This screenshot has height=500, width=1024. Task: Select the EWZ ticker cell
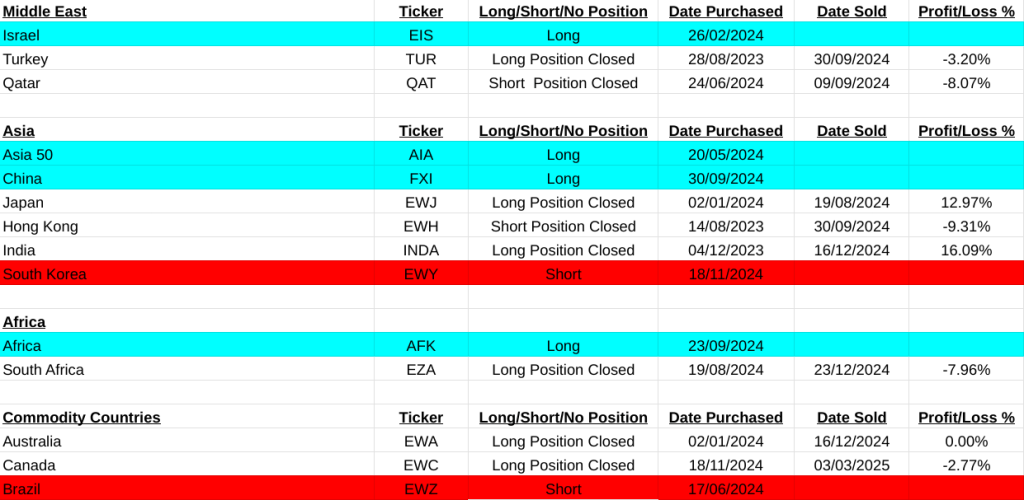(421, 489)
